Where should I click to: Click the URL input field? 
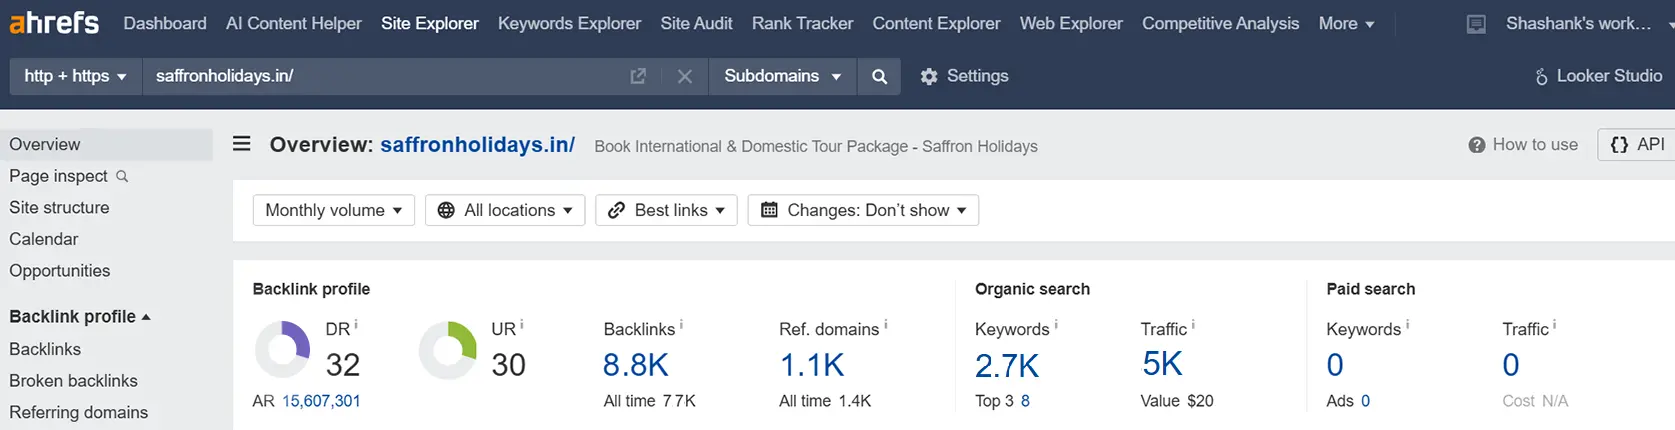pyautogui.click(x=385, y=76)
